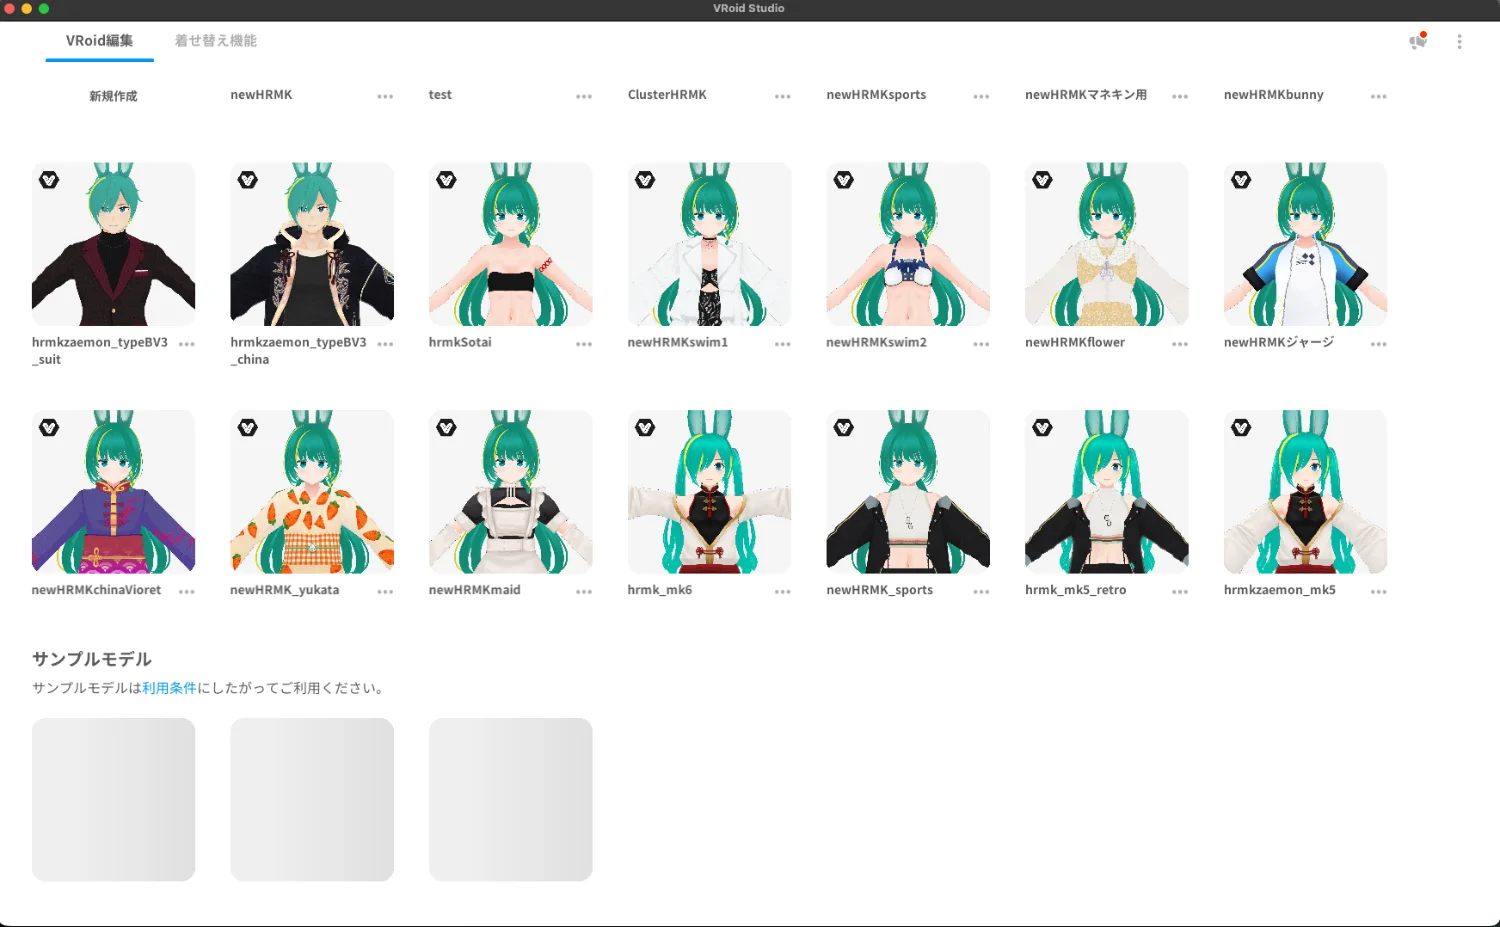Image resolution: width=1500 pixels, height=927 pixels.
Task: Open the 利用条件 terms link
Action: 169,688
